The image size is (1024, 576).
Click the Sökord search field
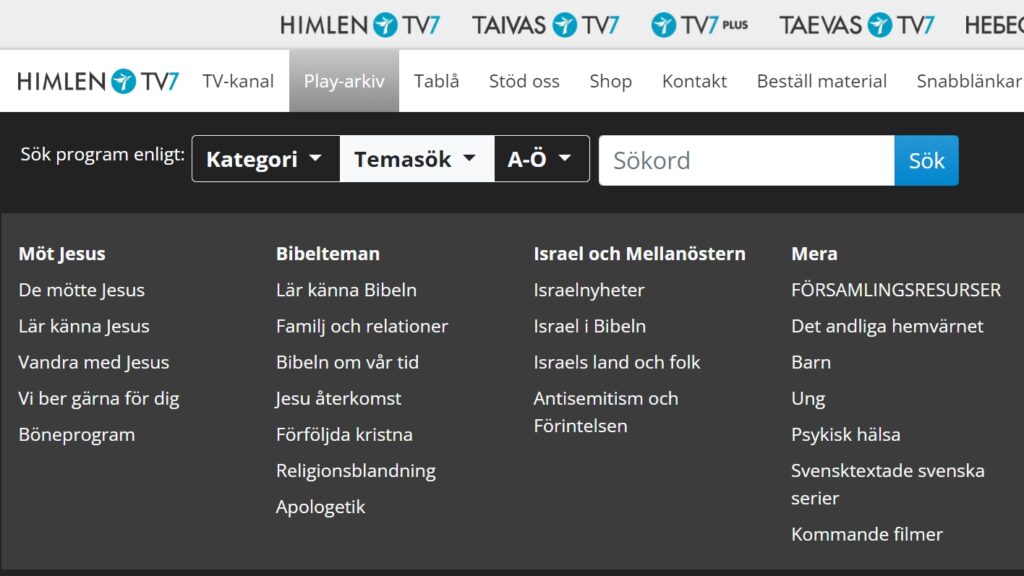point(746,160)
